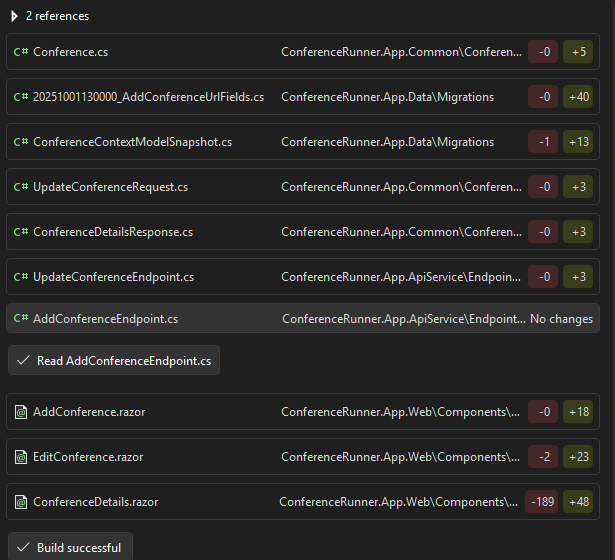
Task: Click the +23 additions badge for EditConference.razor
Action: pos(577,457)
